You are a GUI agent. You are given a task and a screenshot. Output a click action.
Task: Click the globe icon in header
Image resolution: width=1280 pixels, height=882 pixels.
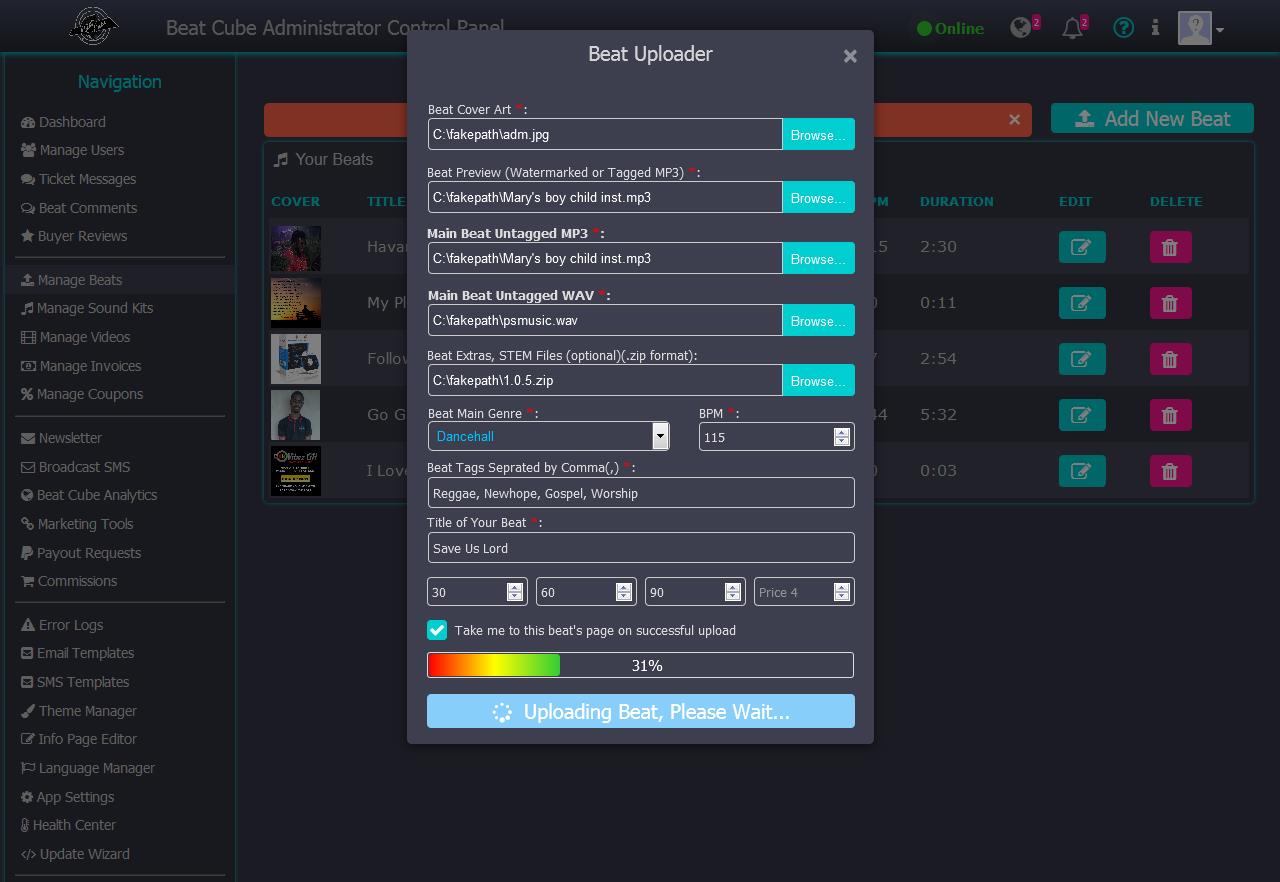click(1020, 28)
